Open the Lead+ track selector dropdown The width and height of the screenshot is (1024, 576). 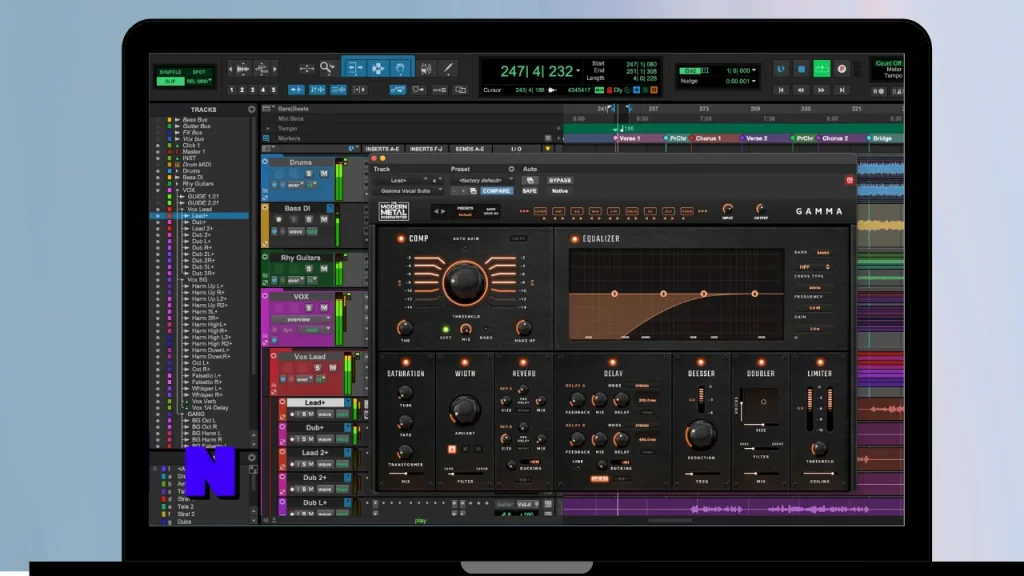pyautogui.click(x=402, y=180)
